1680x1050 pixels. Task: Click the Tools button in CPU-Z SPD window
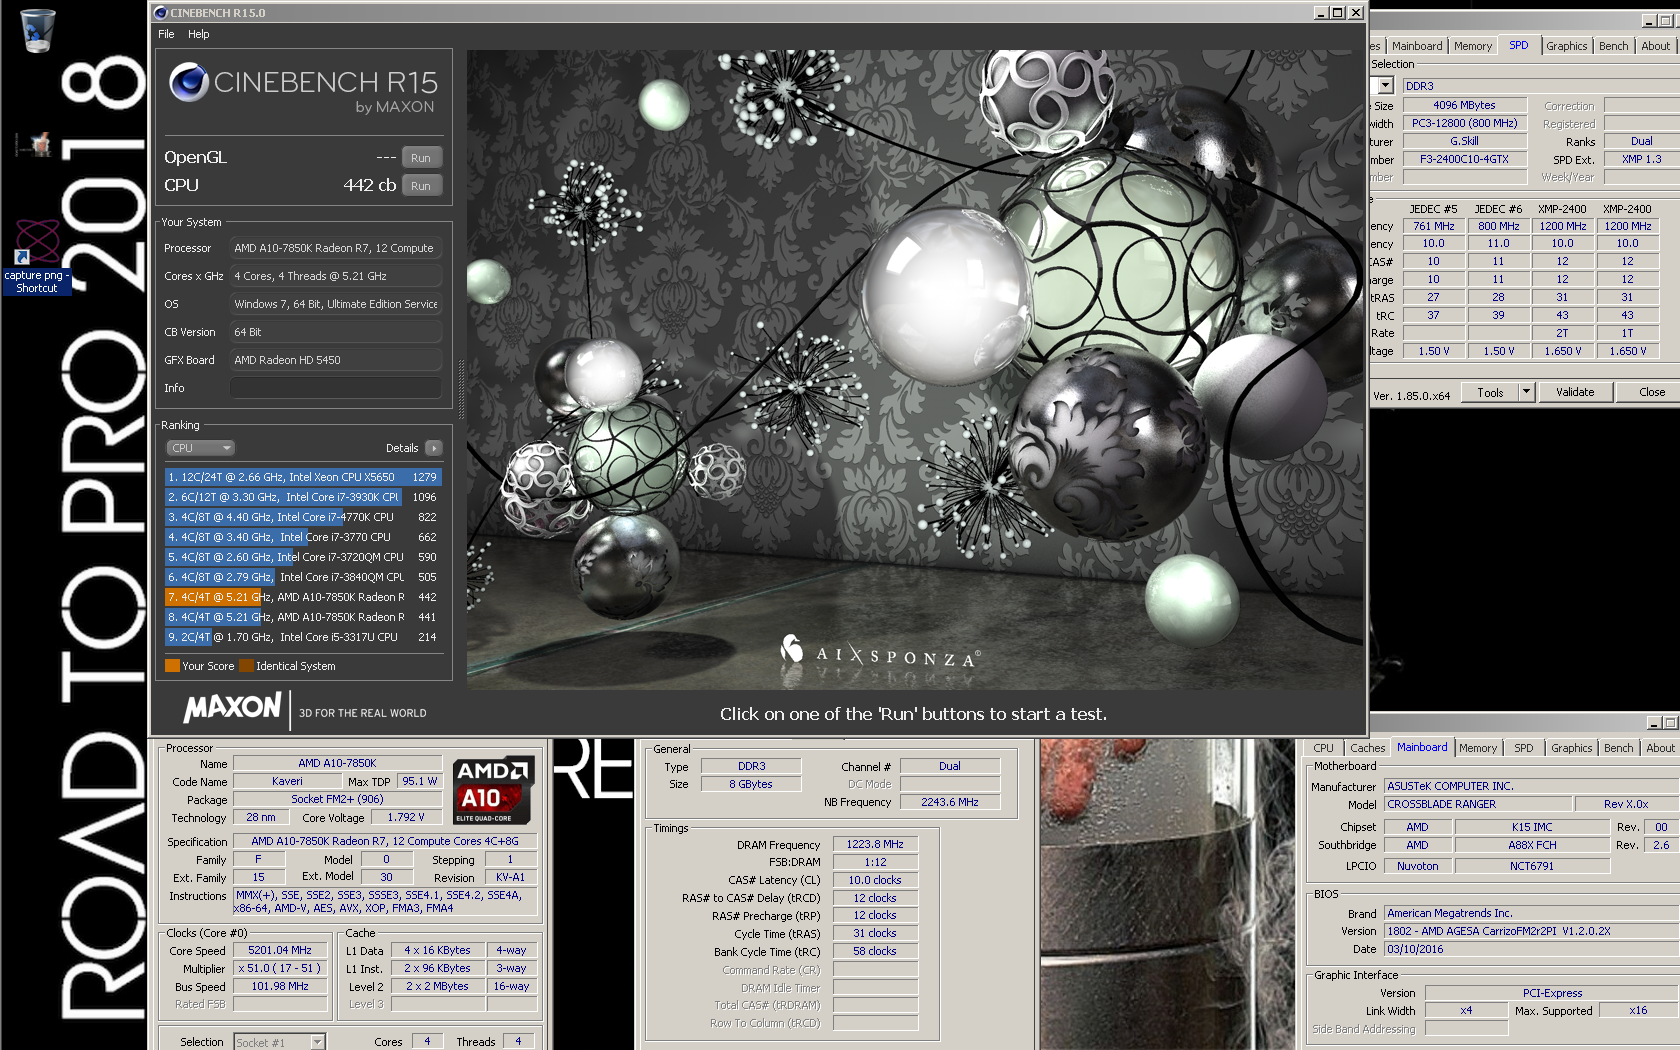1490,393
